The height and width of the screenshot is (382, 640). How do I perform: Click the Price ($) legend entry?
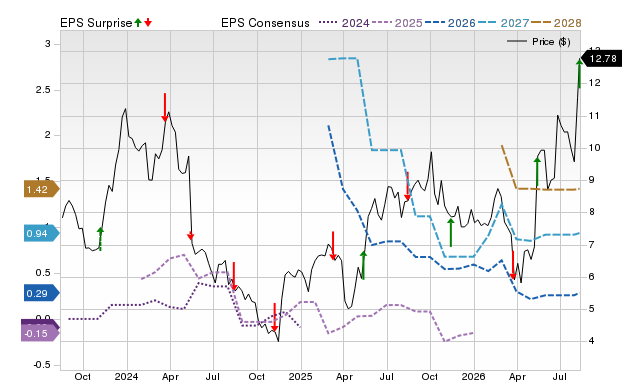539,42
